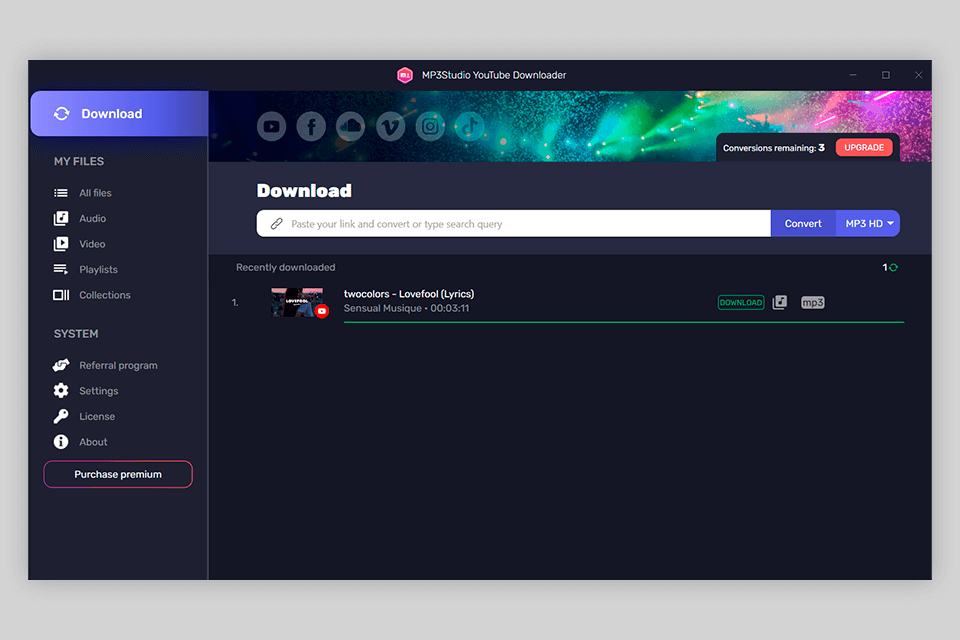Select the Download tab in sidebar
This screenshot has height=640, width=960.
[x=118, y=114]
